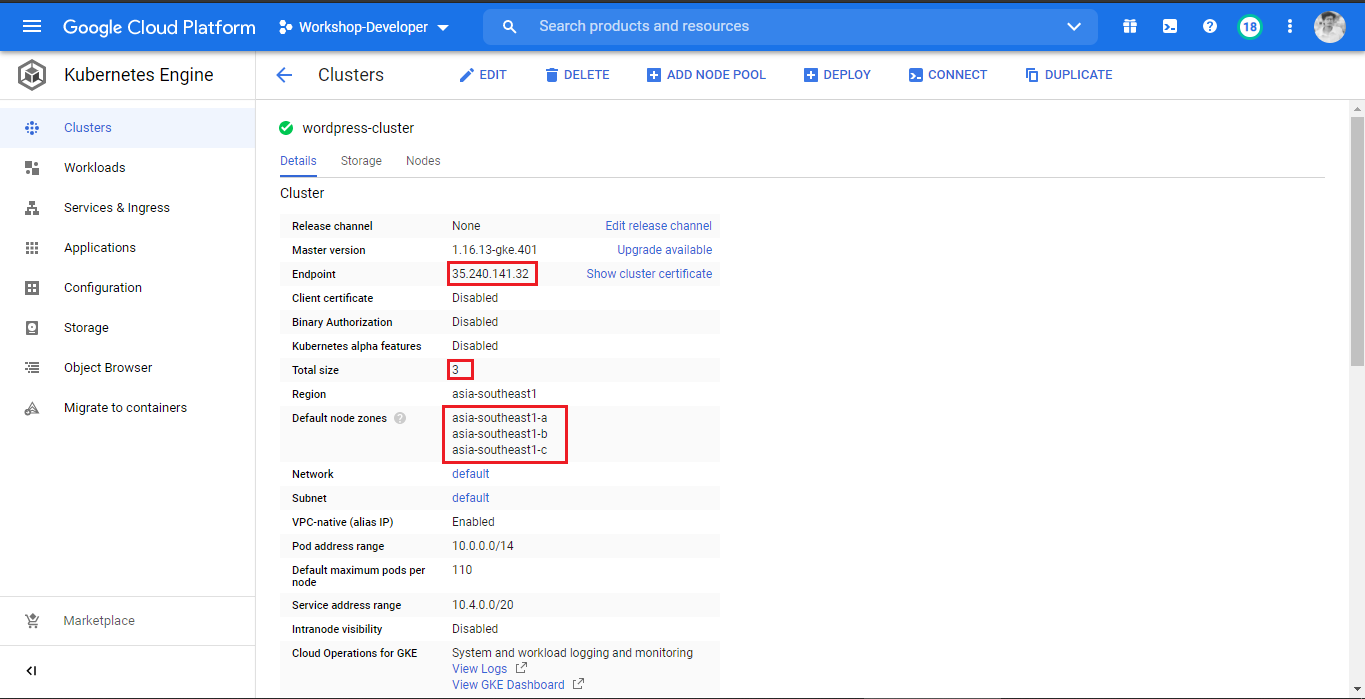The width and height of the screenshot is (1365, 699).
Task: Click the Add Node Pool button
Action: coord(706,75)
